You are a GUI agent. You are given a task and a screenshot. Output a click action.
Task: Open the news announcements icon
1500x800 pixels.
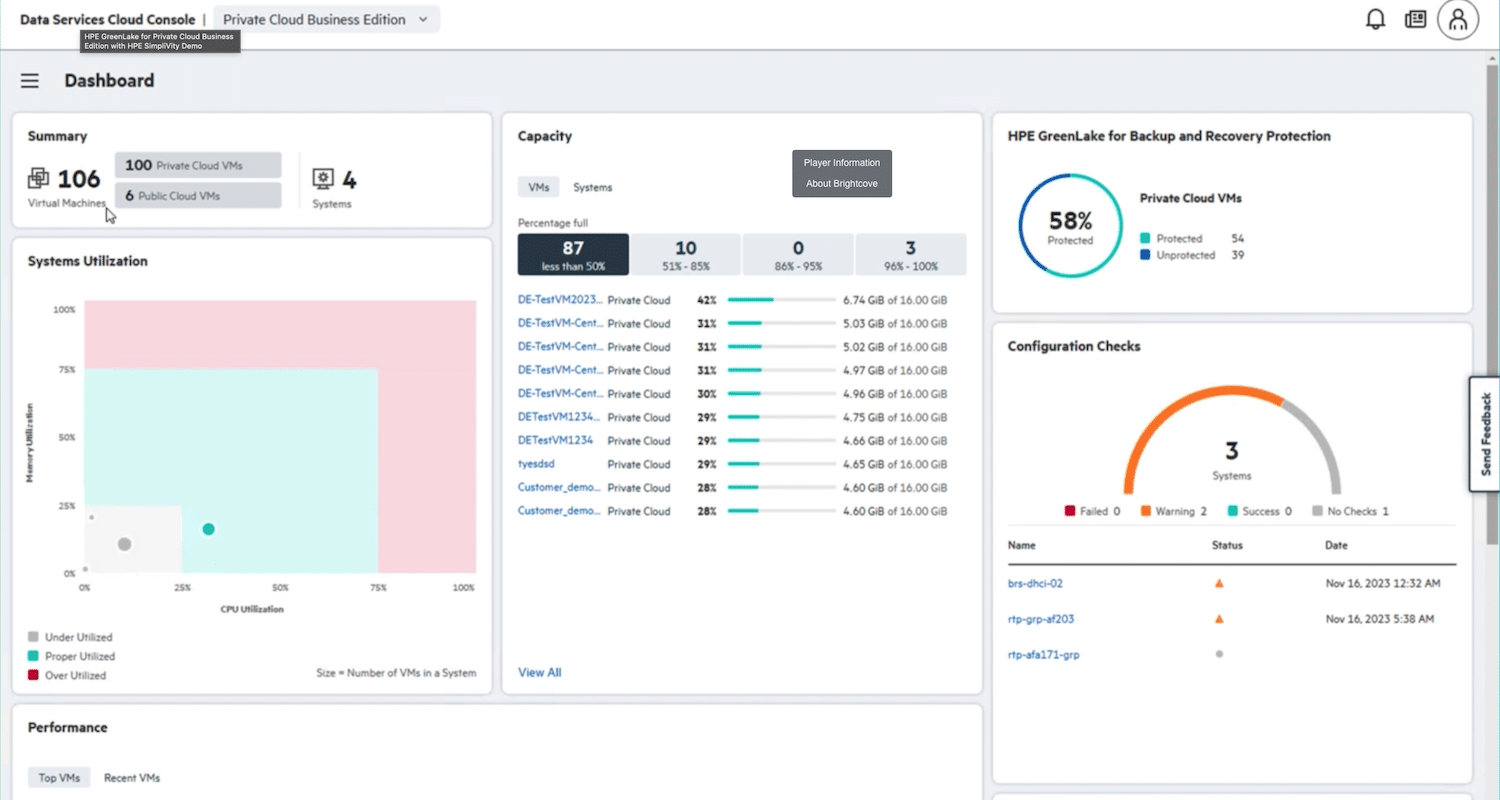1415,19
